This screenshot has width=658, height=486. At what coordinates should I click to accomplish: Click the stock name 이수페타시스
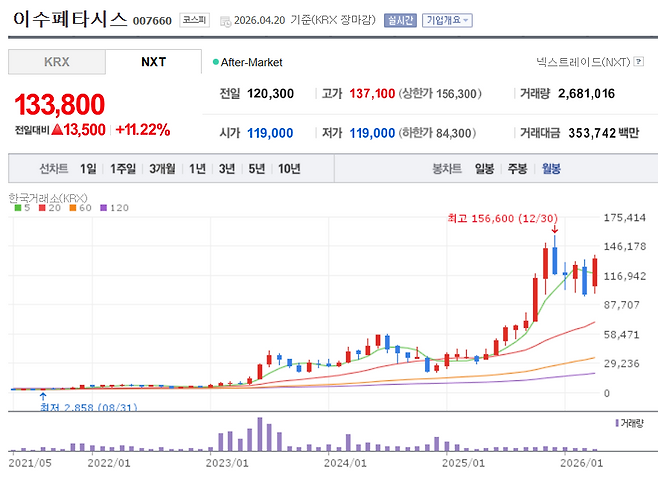68,18
